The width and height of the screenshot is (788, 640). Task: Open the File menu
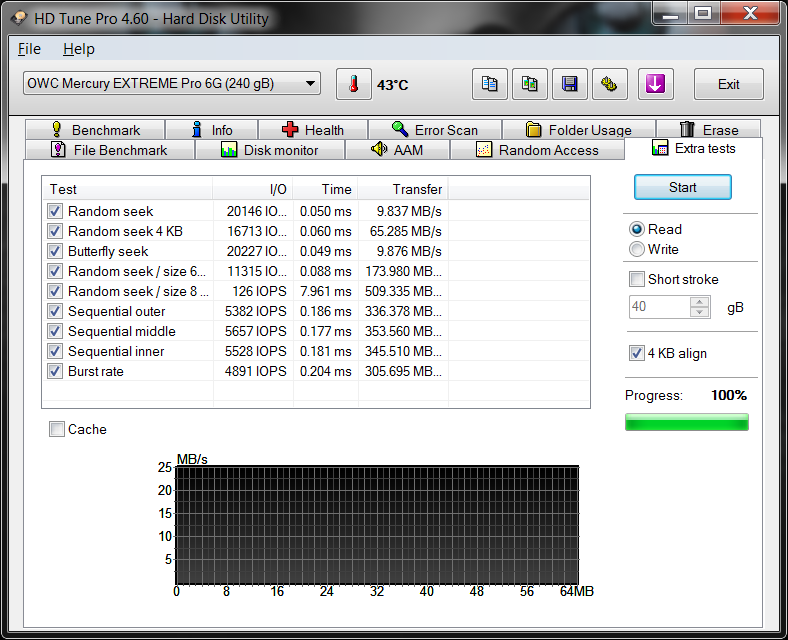(x=29, y=49)
